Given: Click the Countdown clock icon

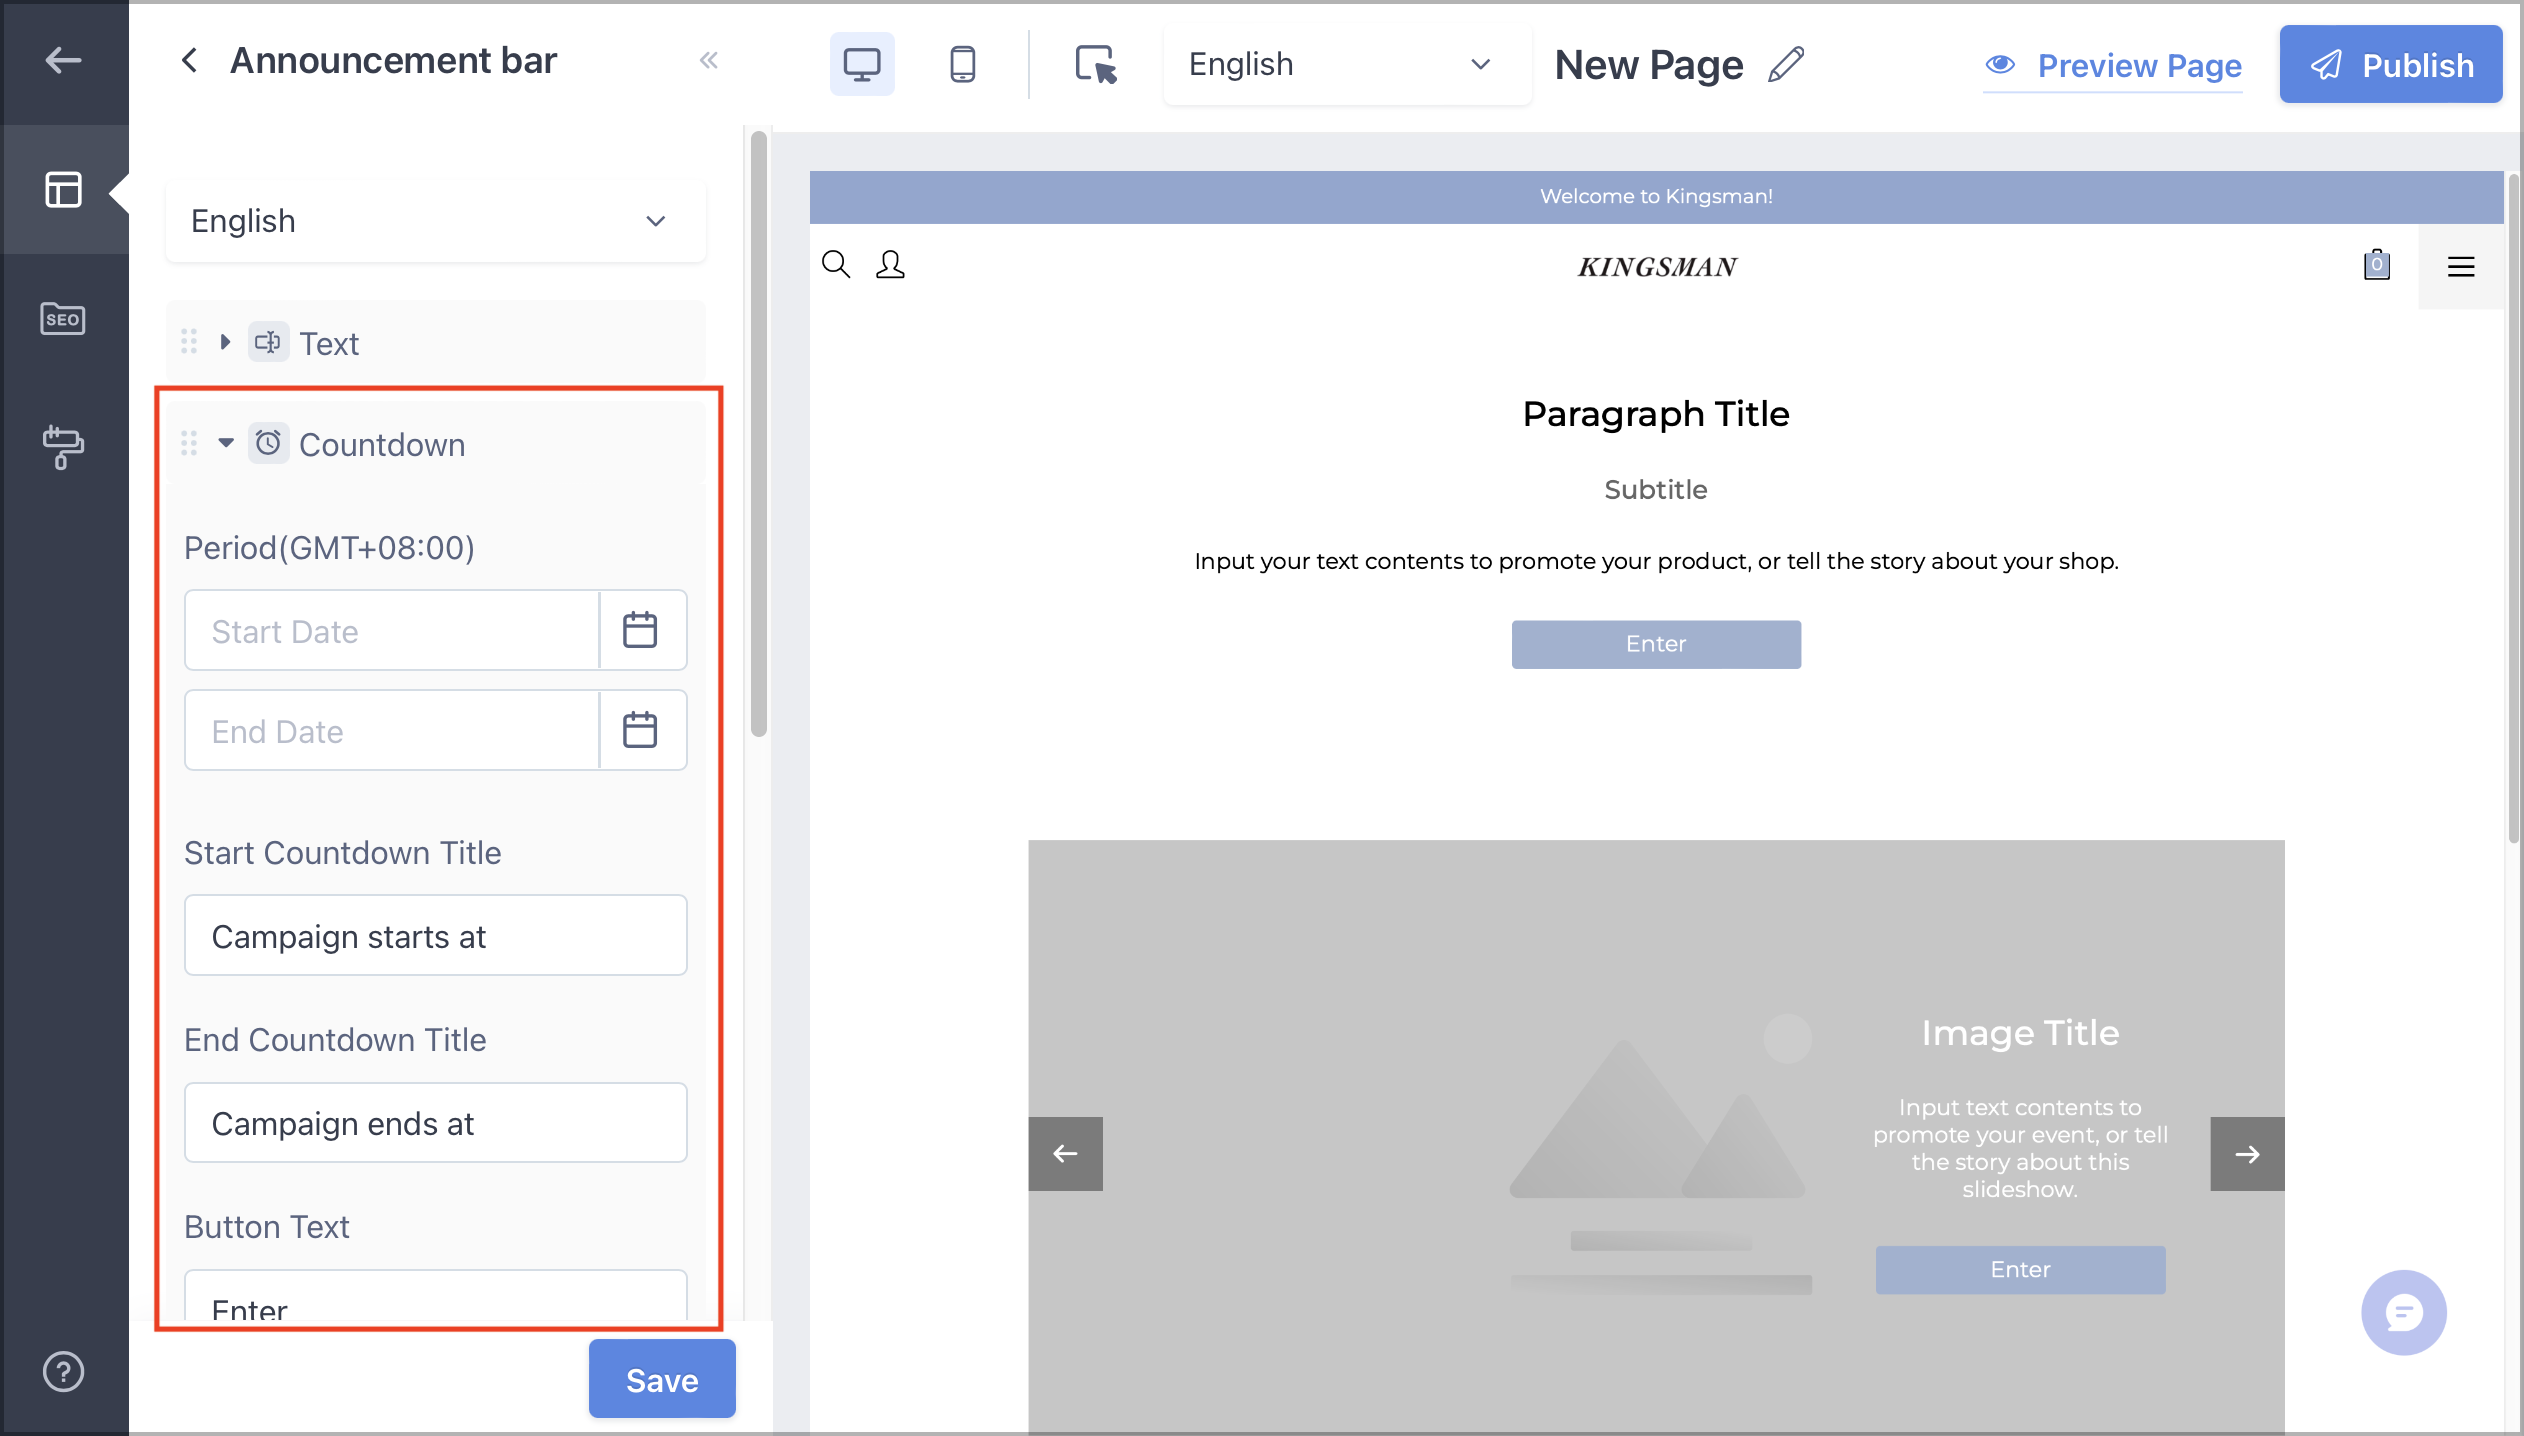Looking at the screenshot, I should (268, 443).
